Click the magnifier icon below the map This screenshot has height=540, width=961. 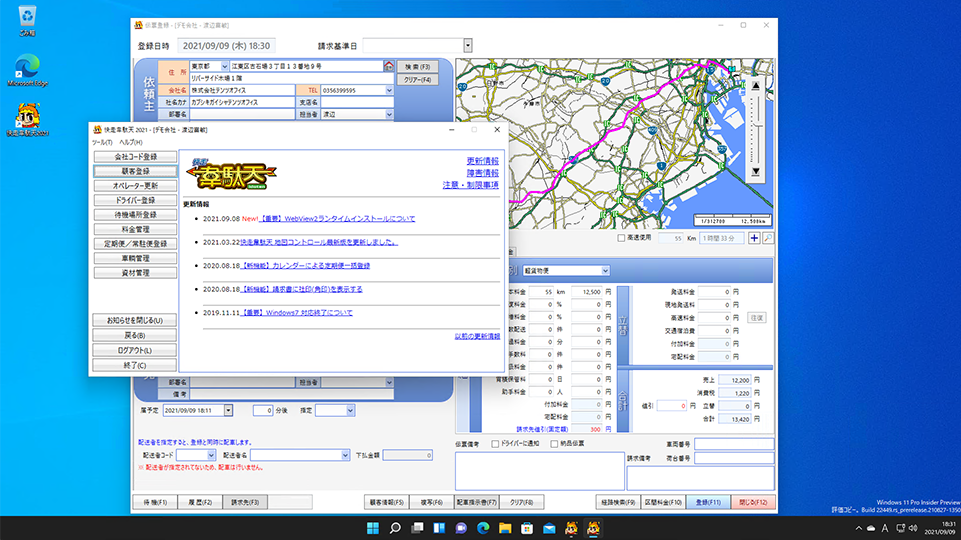point(768,239)
